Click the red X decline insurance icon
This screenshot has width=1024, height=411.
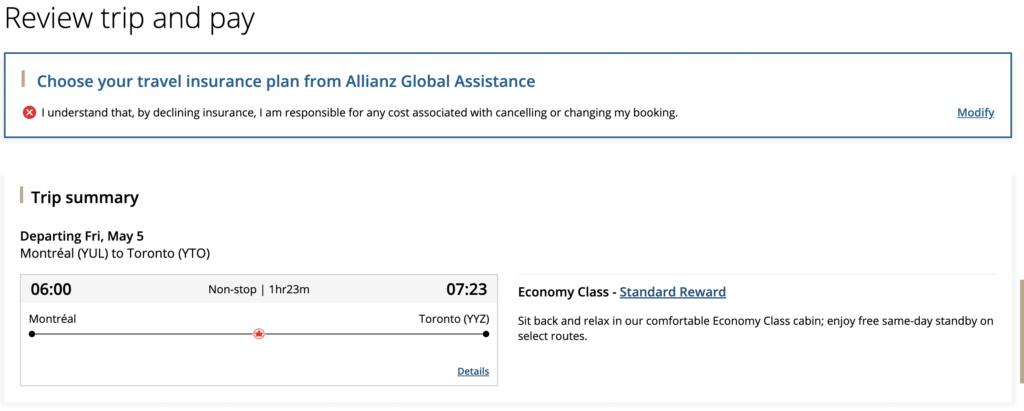(x=29, y=113)
